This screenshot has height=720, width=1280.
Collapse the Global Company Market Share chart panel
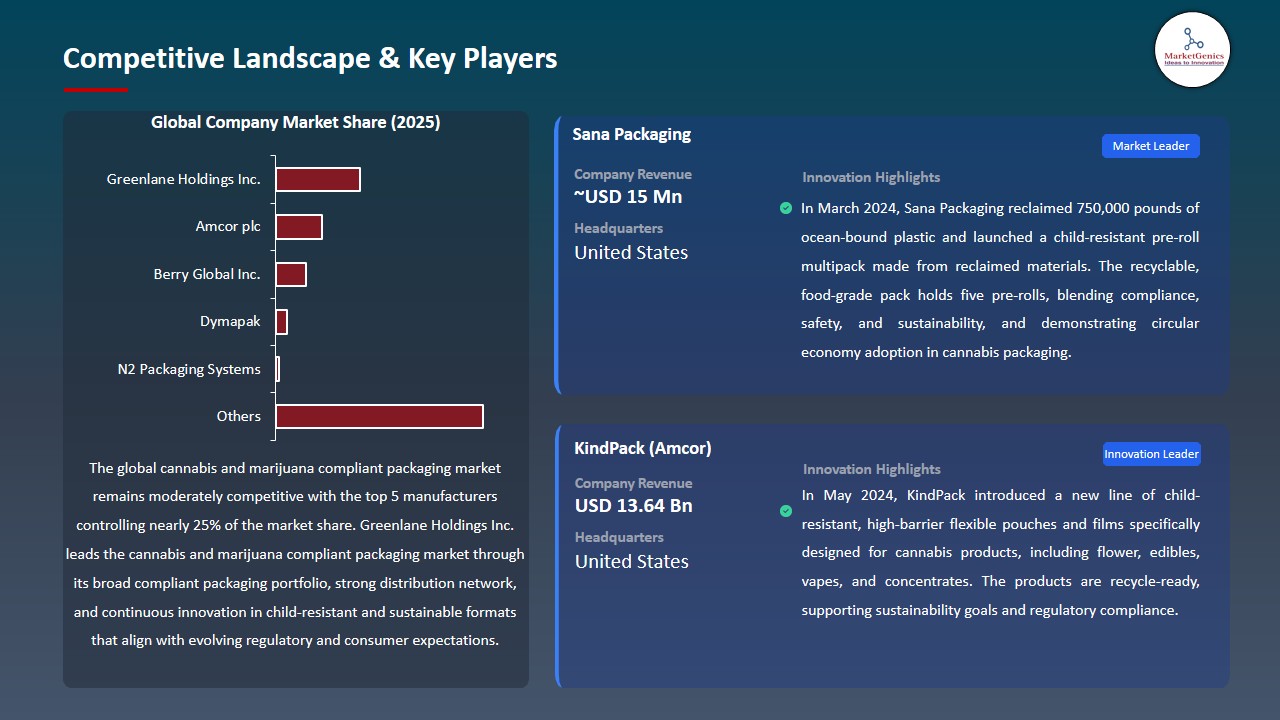pyautogui.click(x=296, y=122)
